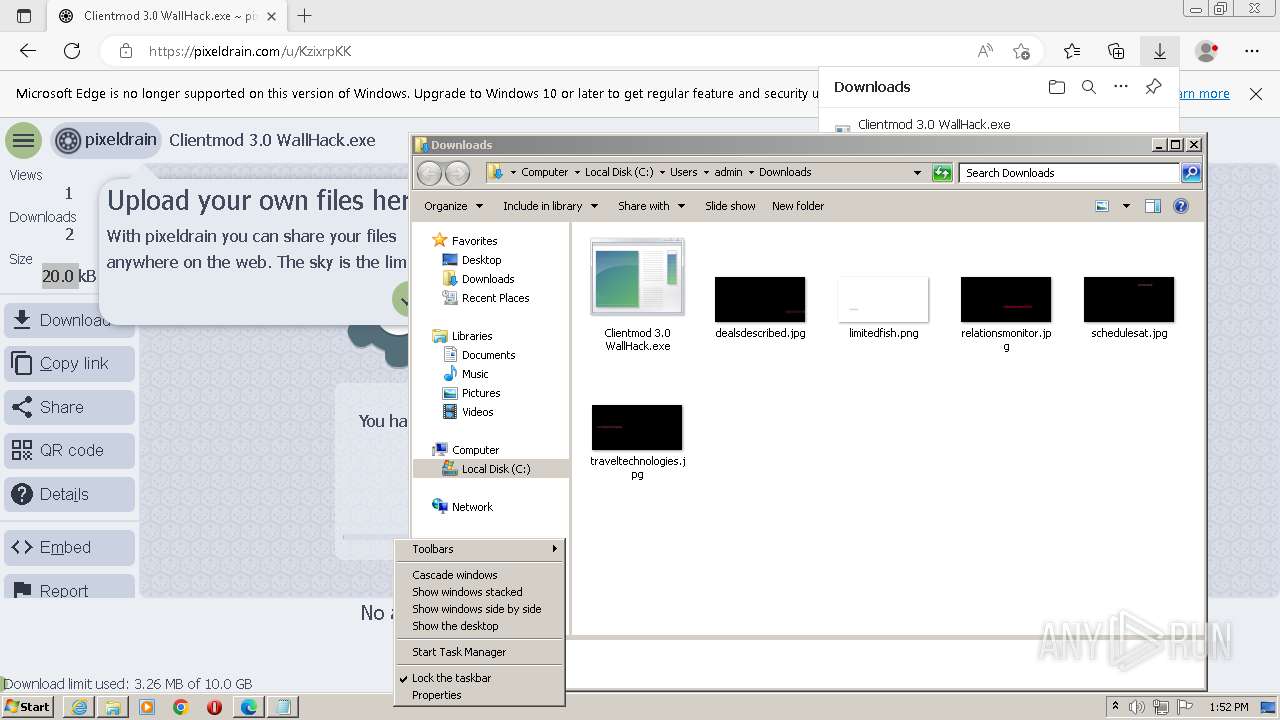1280x720 pixels.
Task: Open the Favorites list icon in Edge toolbar
Action: tap(1072, 51)
